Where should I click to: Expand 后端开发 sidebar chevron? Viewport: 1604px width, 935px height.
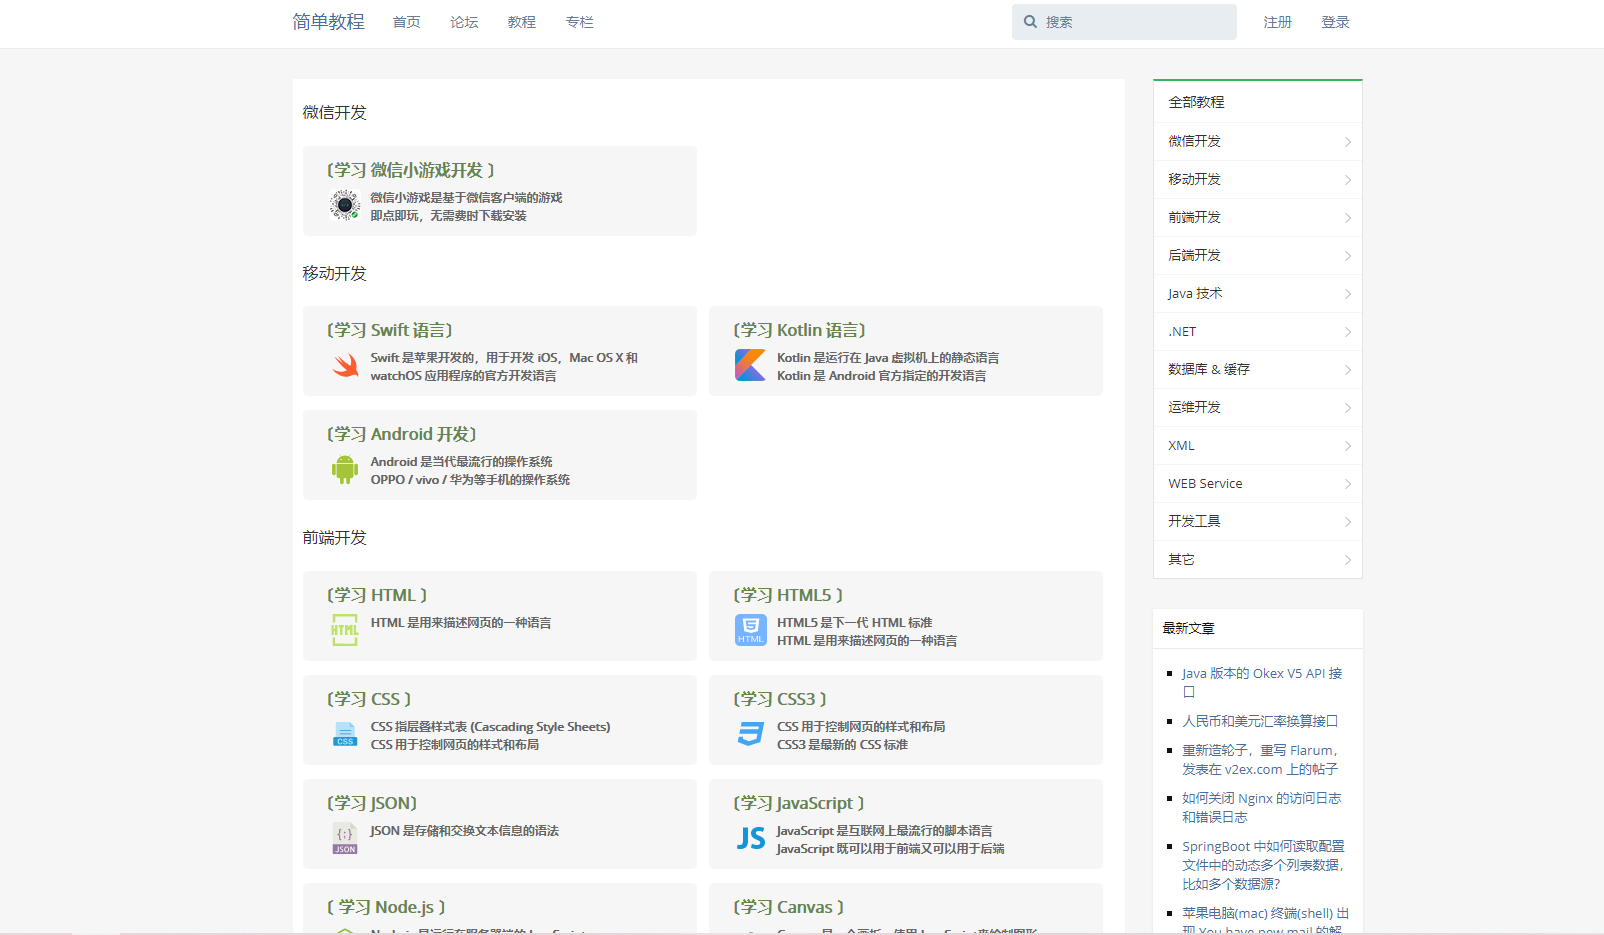[1348, 256]
